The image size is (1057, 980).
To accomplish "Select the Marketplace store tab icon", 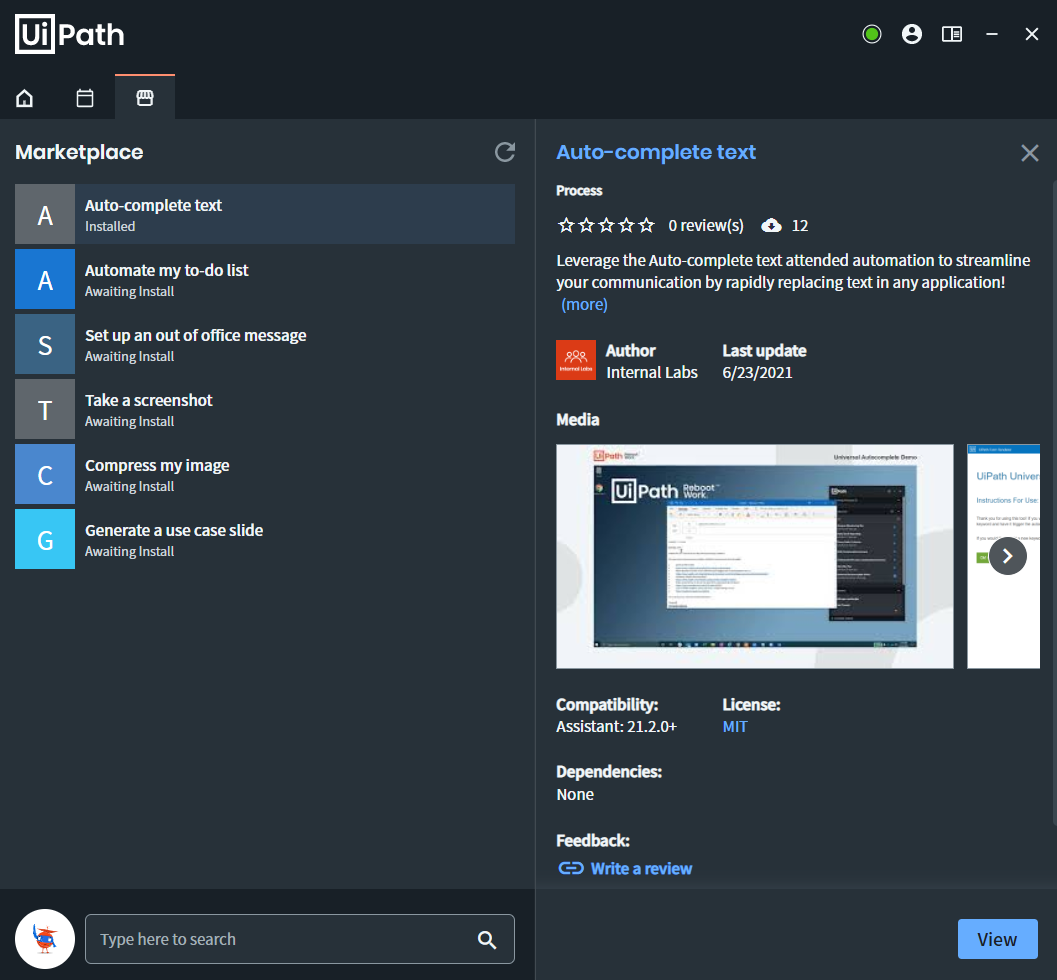I will click(x=145, y=98).
